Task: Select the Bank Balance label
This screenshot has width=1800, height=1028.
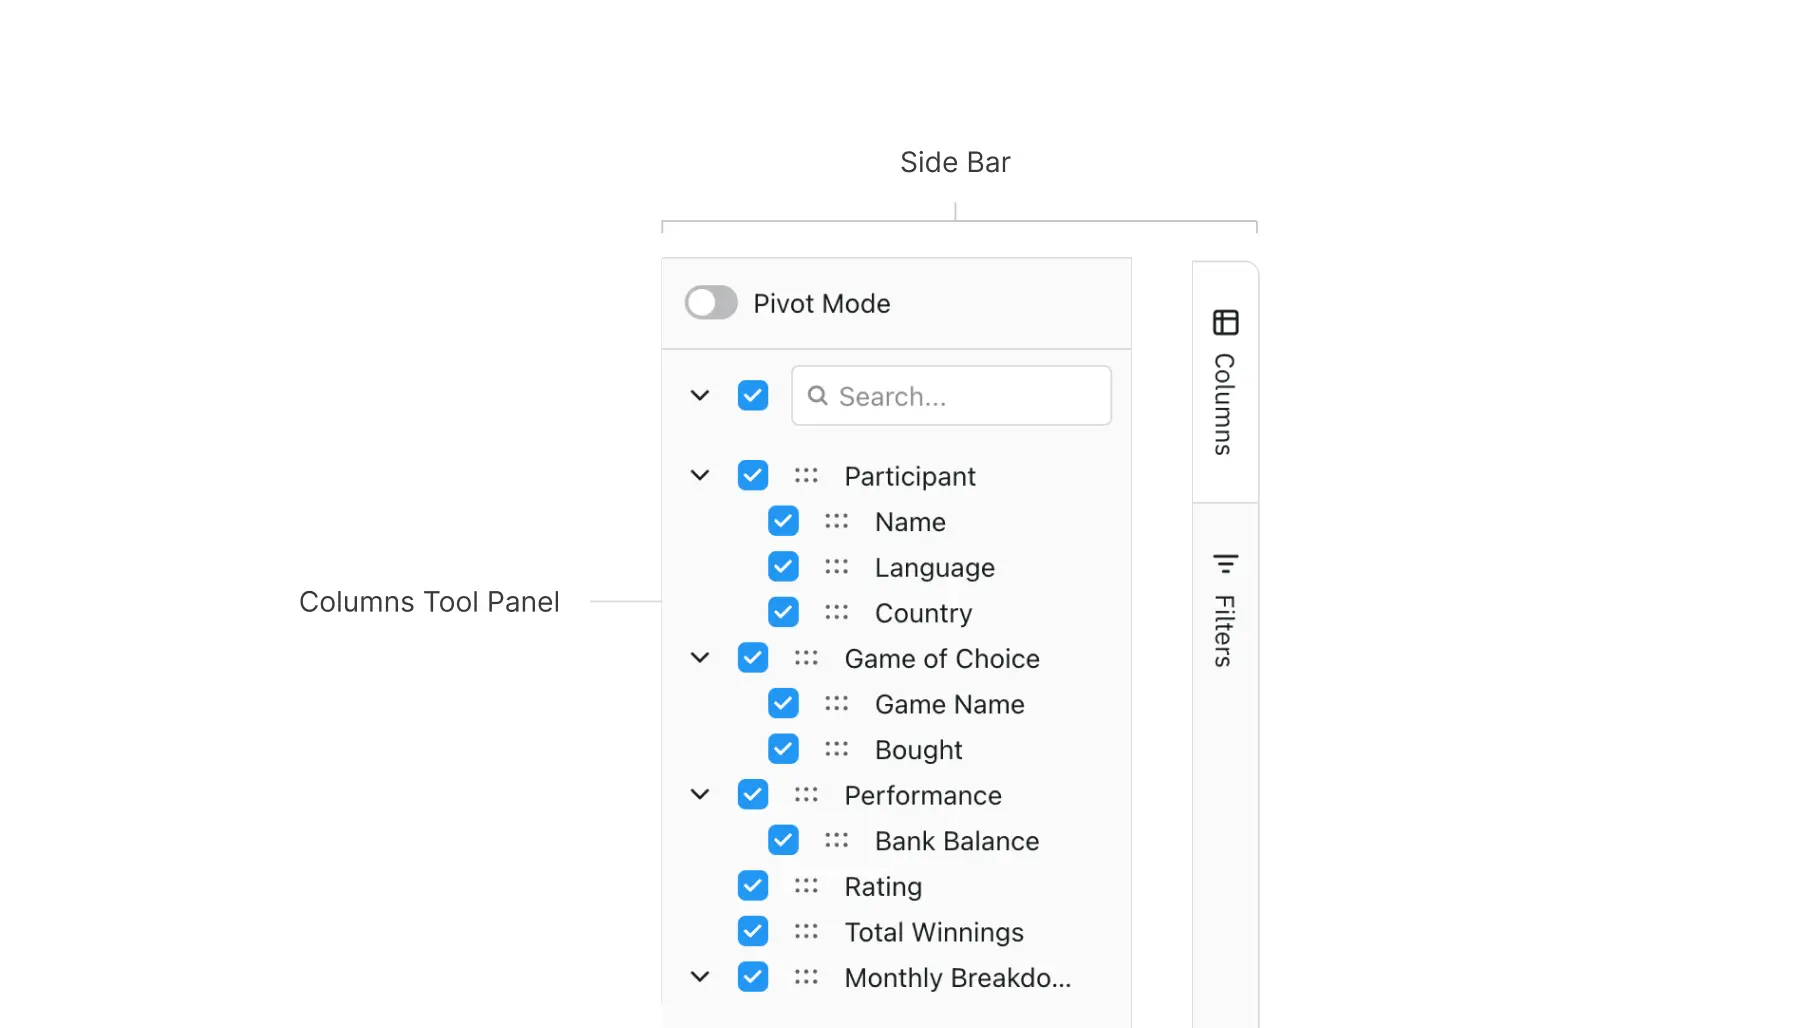Action: 957,841
